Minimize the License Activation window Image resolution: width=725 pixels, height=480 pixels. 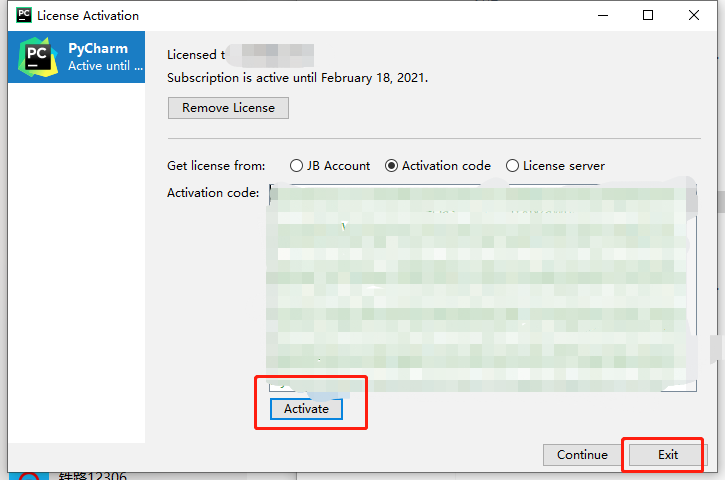click(603, 15)
